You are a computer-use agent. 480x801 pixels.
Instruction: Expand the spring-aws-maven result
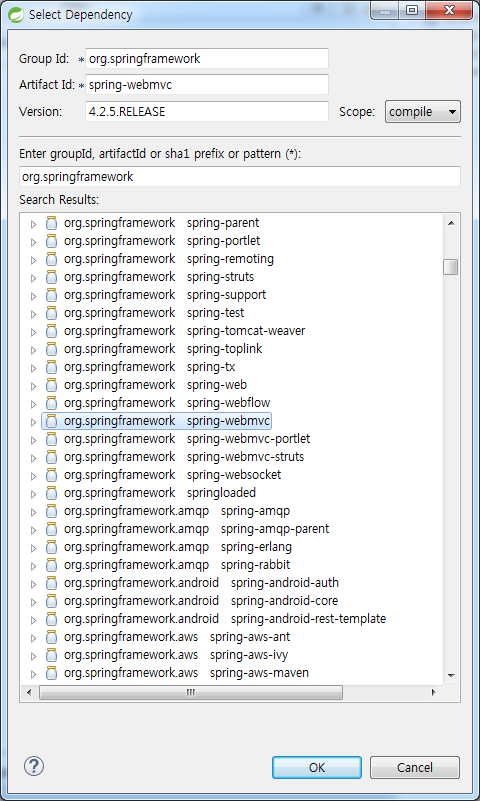[34, 674]
